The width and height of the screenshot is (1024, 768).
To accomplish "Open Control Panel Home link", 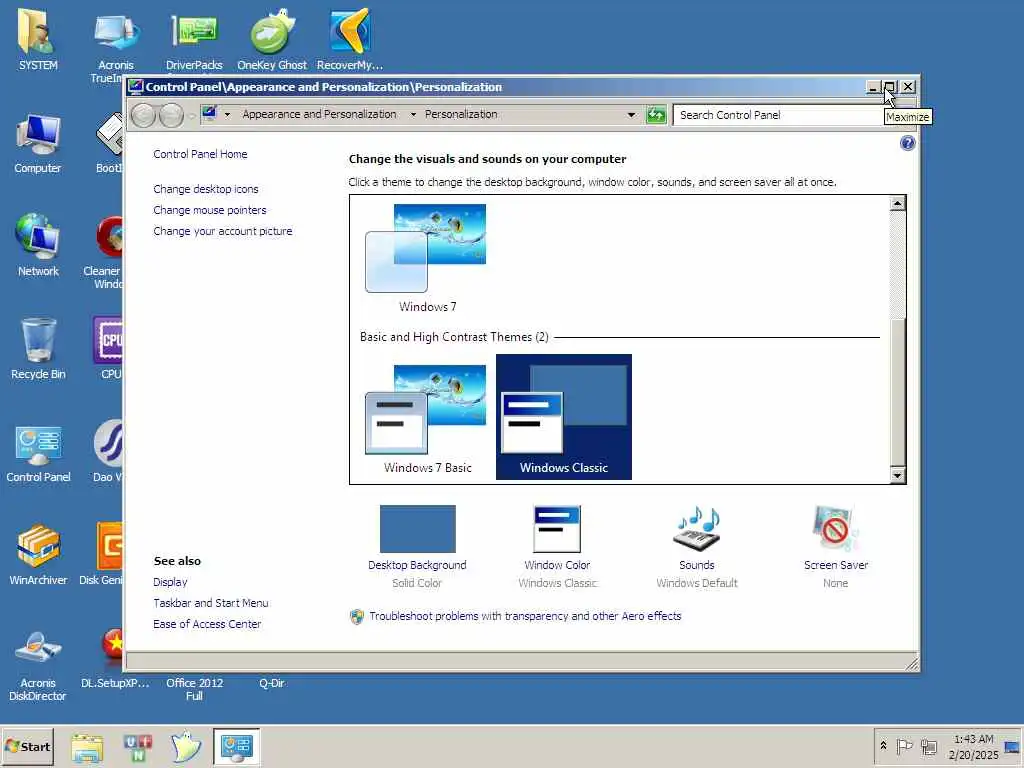I will coord(200,154).
